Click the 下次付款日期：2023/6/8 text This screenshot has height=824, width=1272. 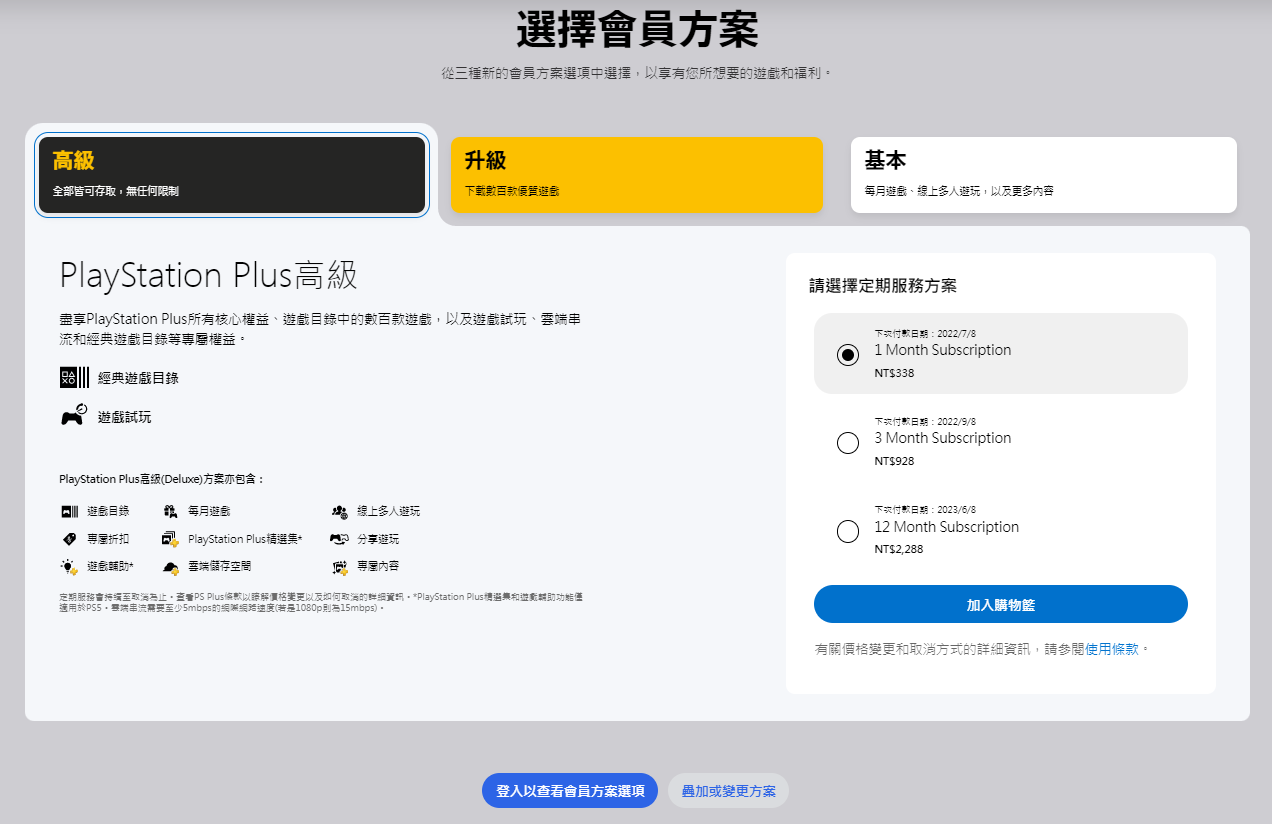point(925,509)
